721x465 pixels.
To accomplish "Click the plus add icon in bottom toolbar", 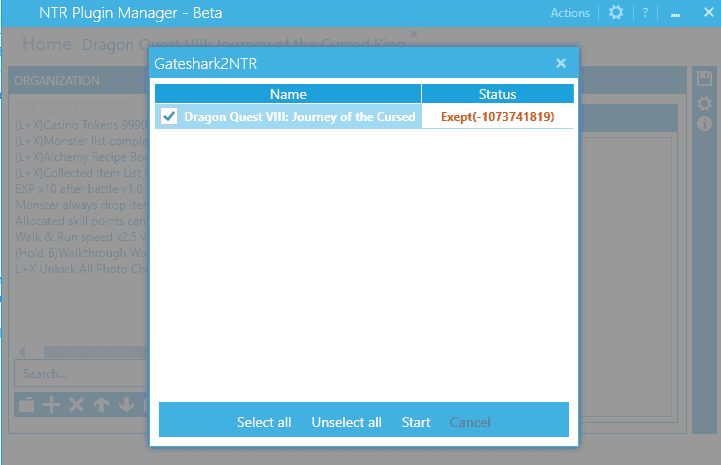I will click(51, 405).
